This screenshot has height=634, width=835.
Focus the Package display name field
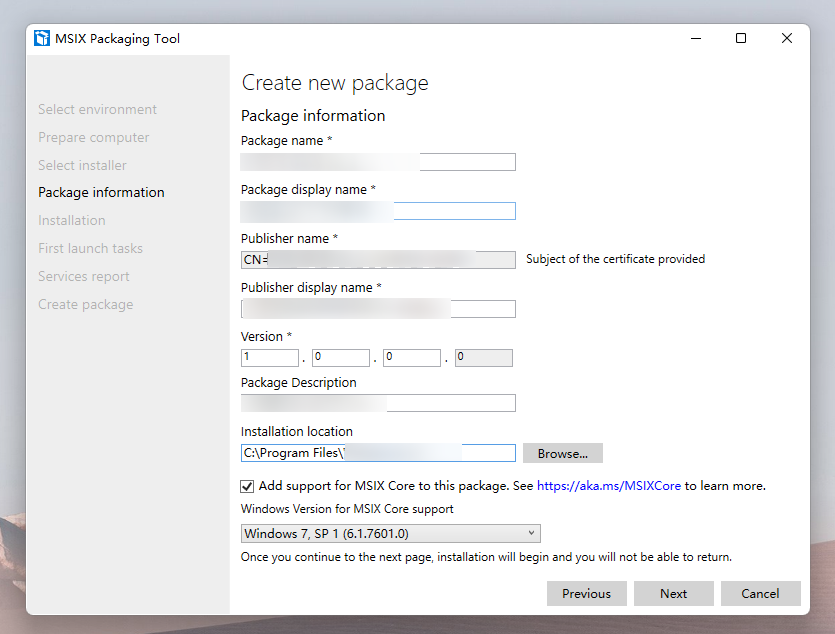click(378, 211)
